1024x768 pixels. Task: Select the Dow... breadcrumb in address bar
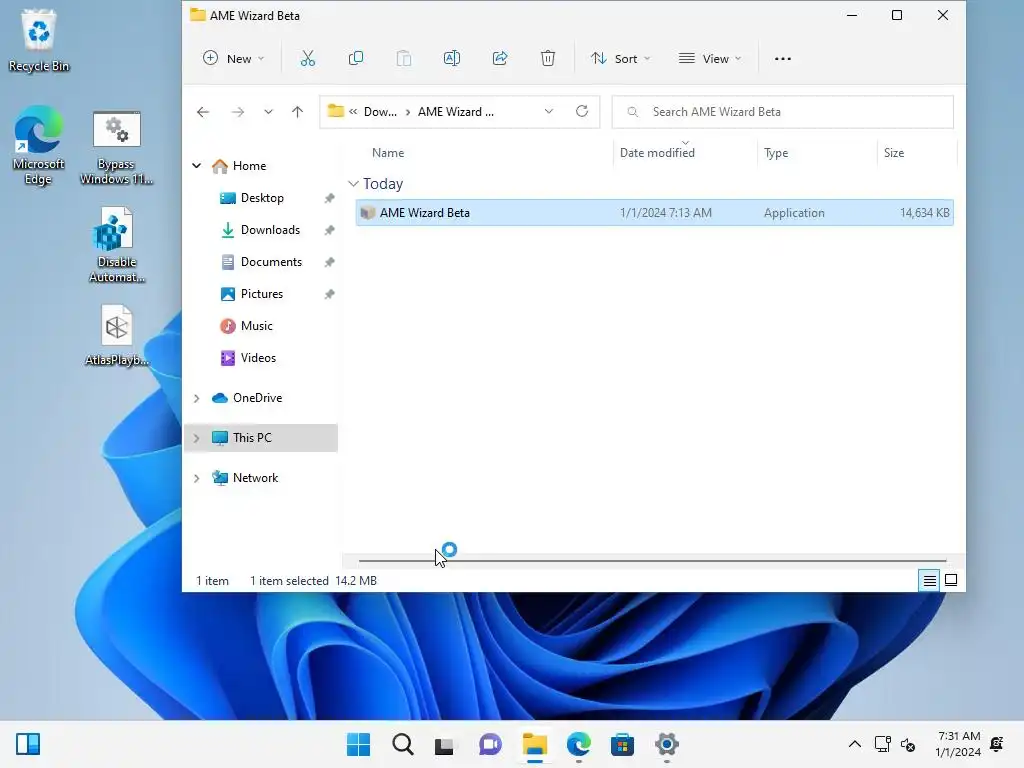(x=380, y=112)
